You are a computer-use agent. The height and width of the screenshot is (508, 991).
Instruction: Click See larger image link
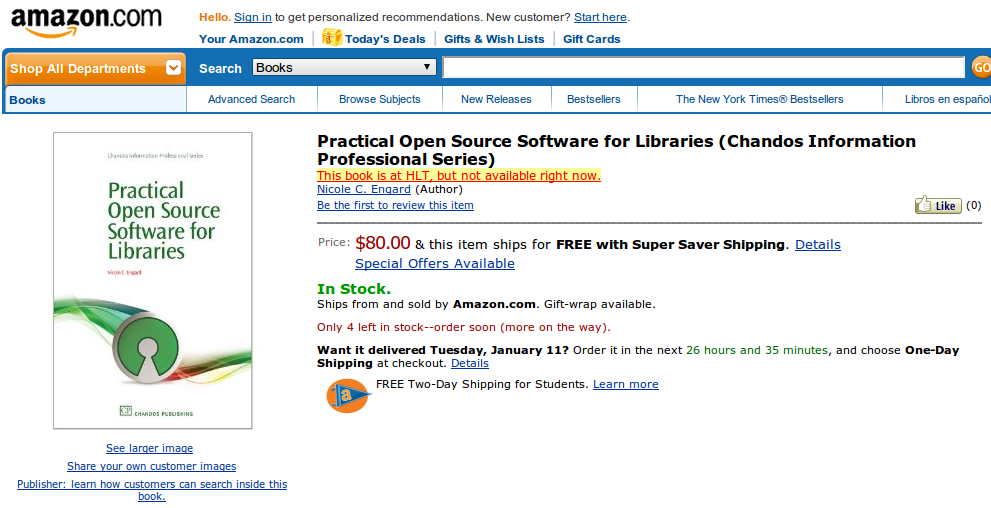tap(150, 448)
